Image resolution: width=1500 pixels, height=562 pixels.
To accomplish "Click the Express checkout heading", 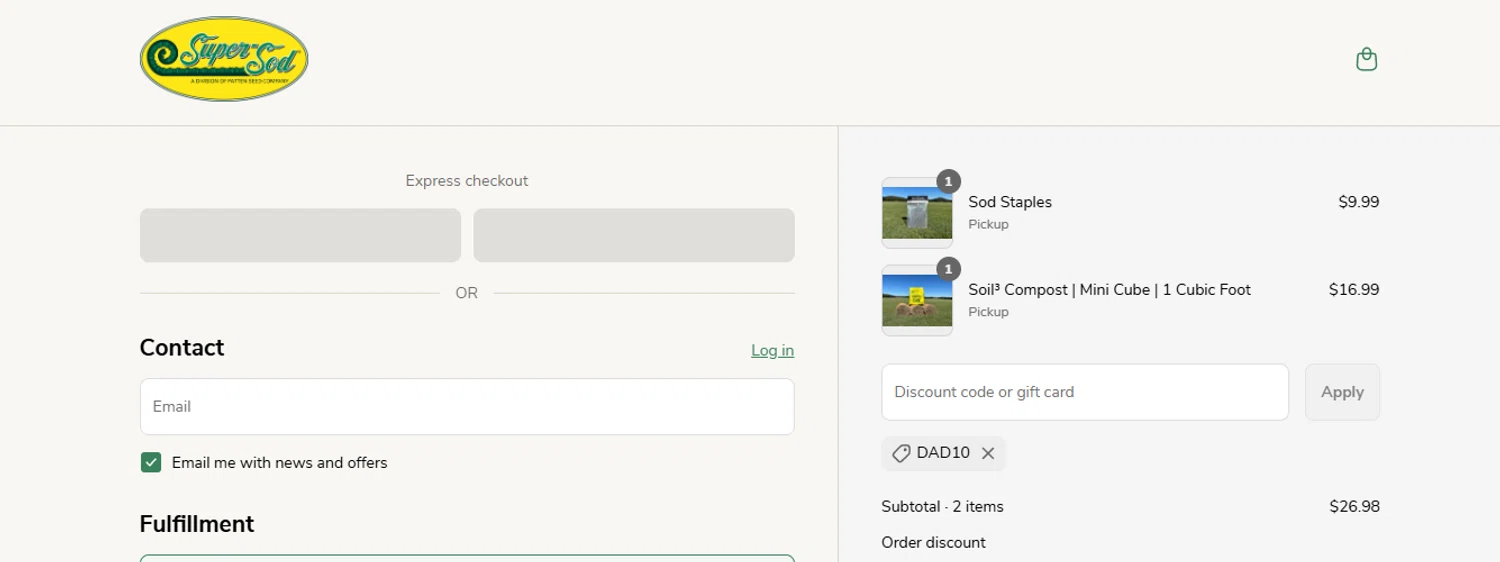I will (467, 181).
